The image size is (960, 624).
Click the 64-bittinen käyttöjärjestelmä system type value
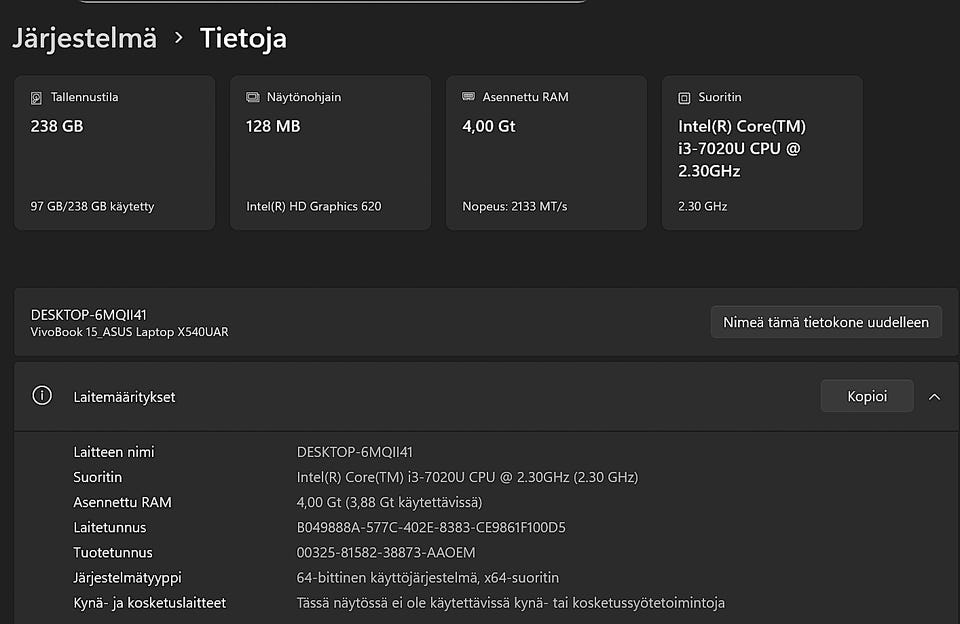click(428, 577)
